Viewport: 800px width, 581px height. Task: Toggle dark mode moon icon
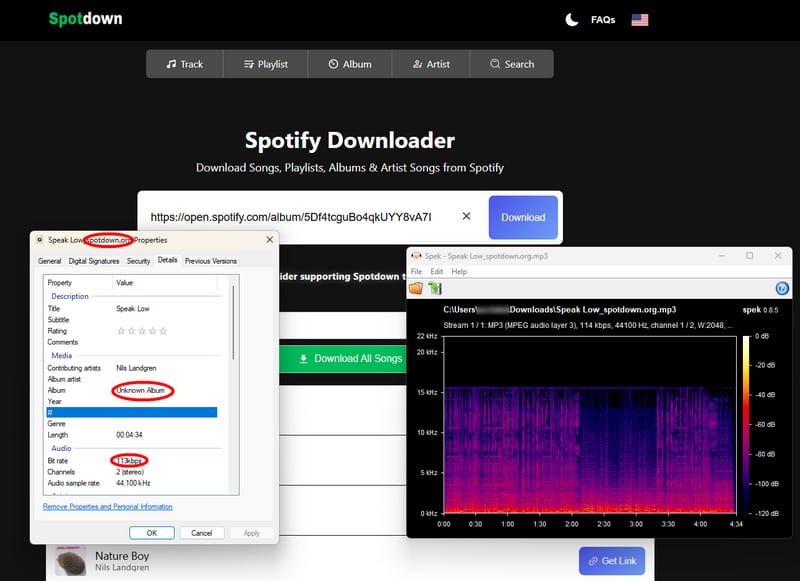pyautogui.click(x=571, y=20)
